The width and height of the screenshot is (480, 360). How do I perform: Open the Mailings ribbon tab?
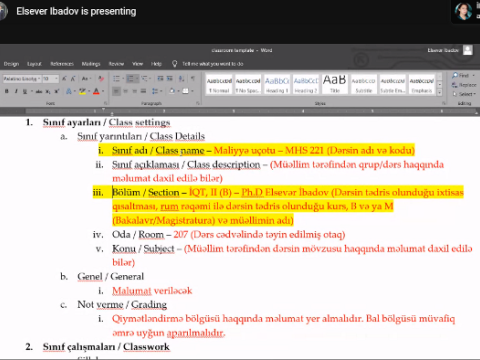point(91,64)
